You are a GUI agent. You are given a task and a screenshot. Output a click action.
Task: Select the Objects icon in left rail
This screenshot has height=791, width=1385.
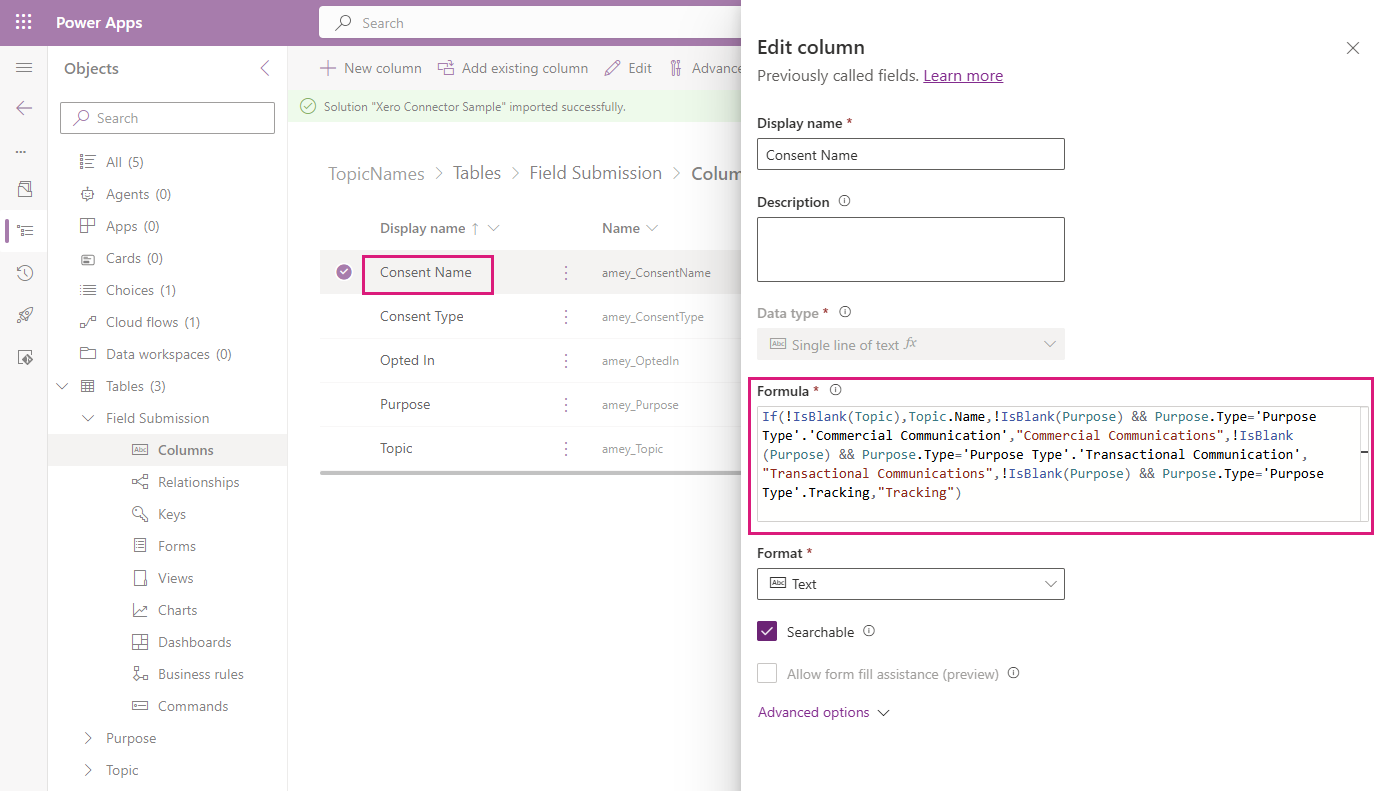coord(26,231)
